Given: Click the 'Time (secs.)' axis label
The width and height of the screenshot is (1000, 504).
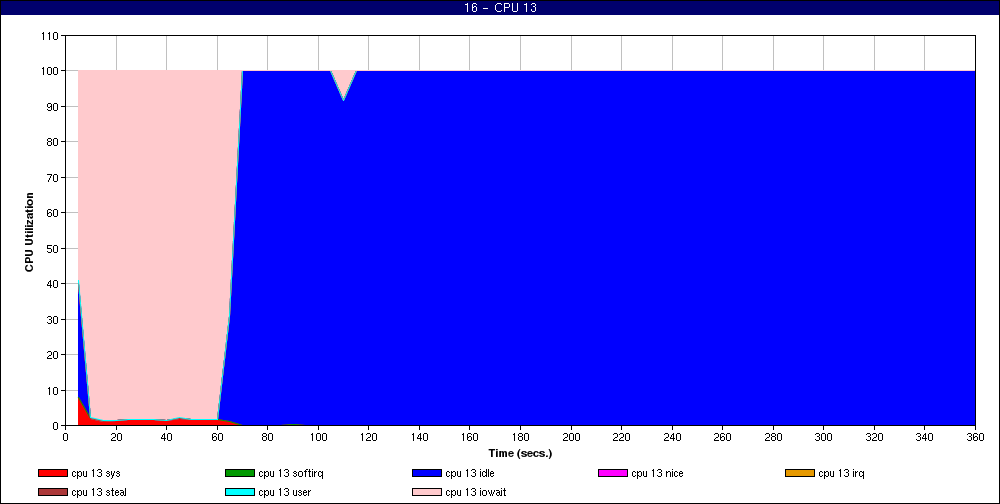Looking at the screenshot, I should [520, 454].
